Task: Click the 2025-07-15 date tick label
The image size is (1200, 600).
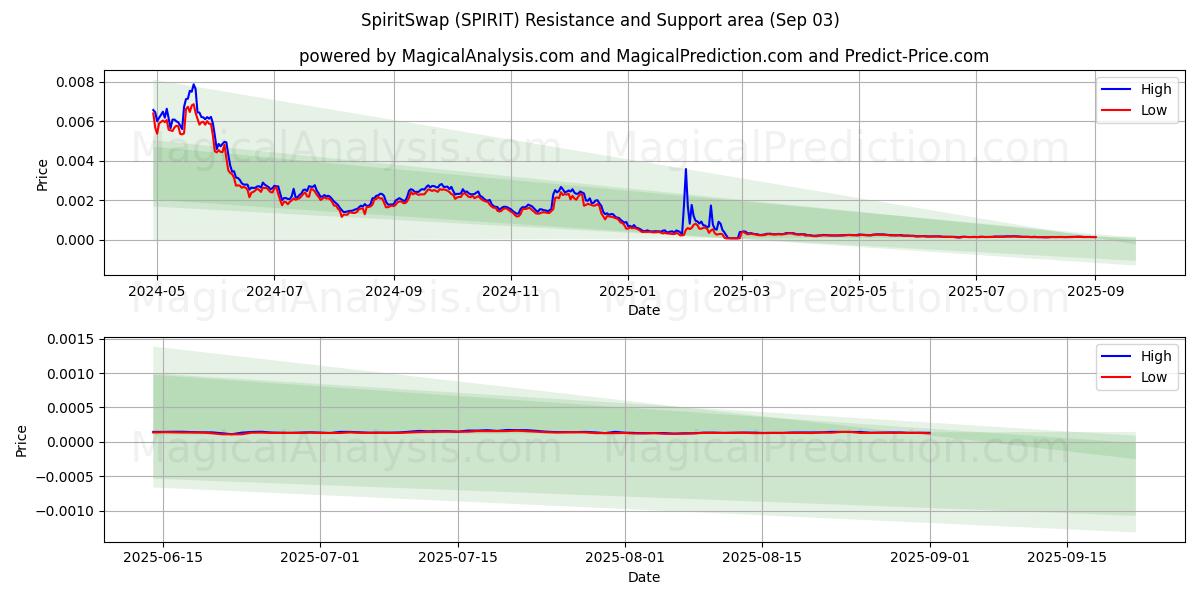Action: pyautogui.click(x=458, y=559)
